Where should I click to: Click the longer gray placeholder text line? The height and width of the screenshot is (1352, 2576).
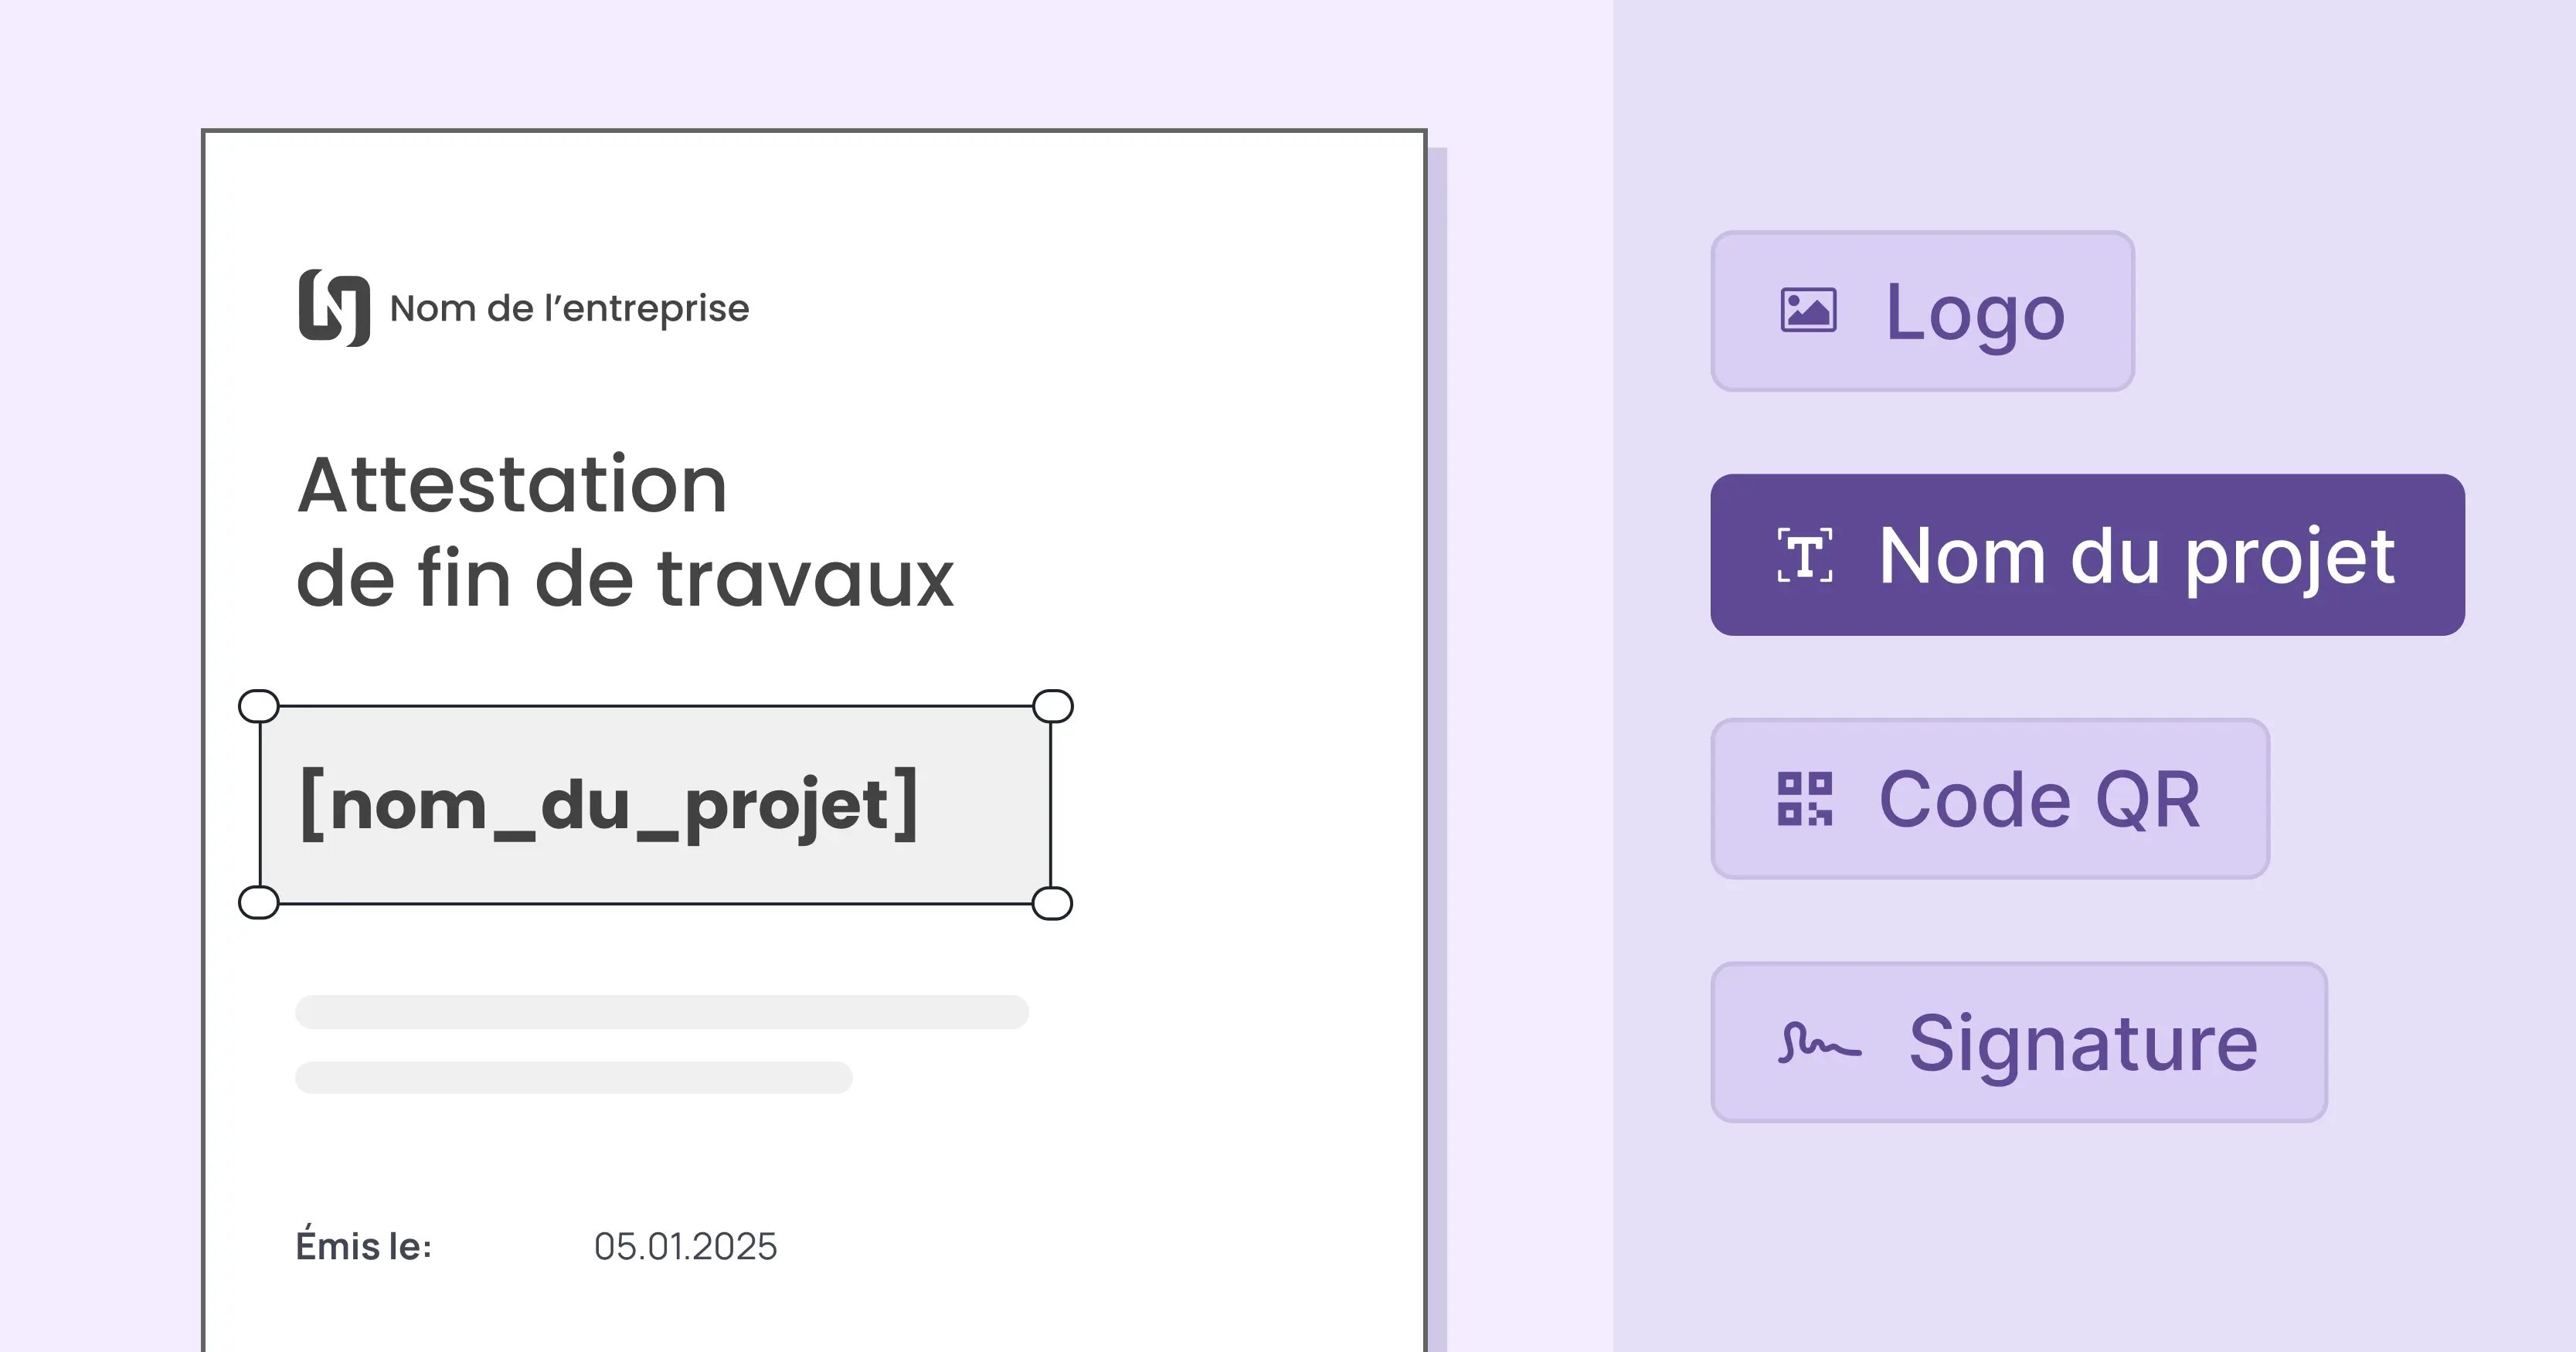[661, 1012]
